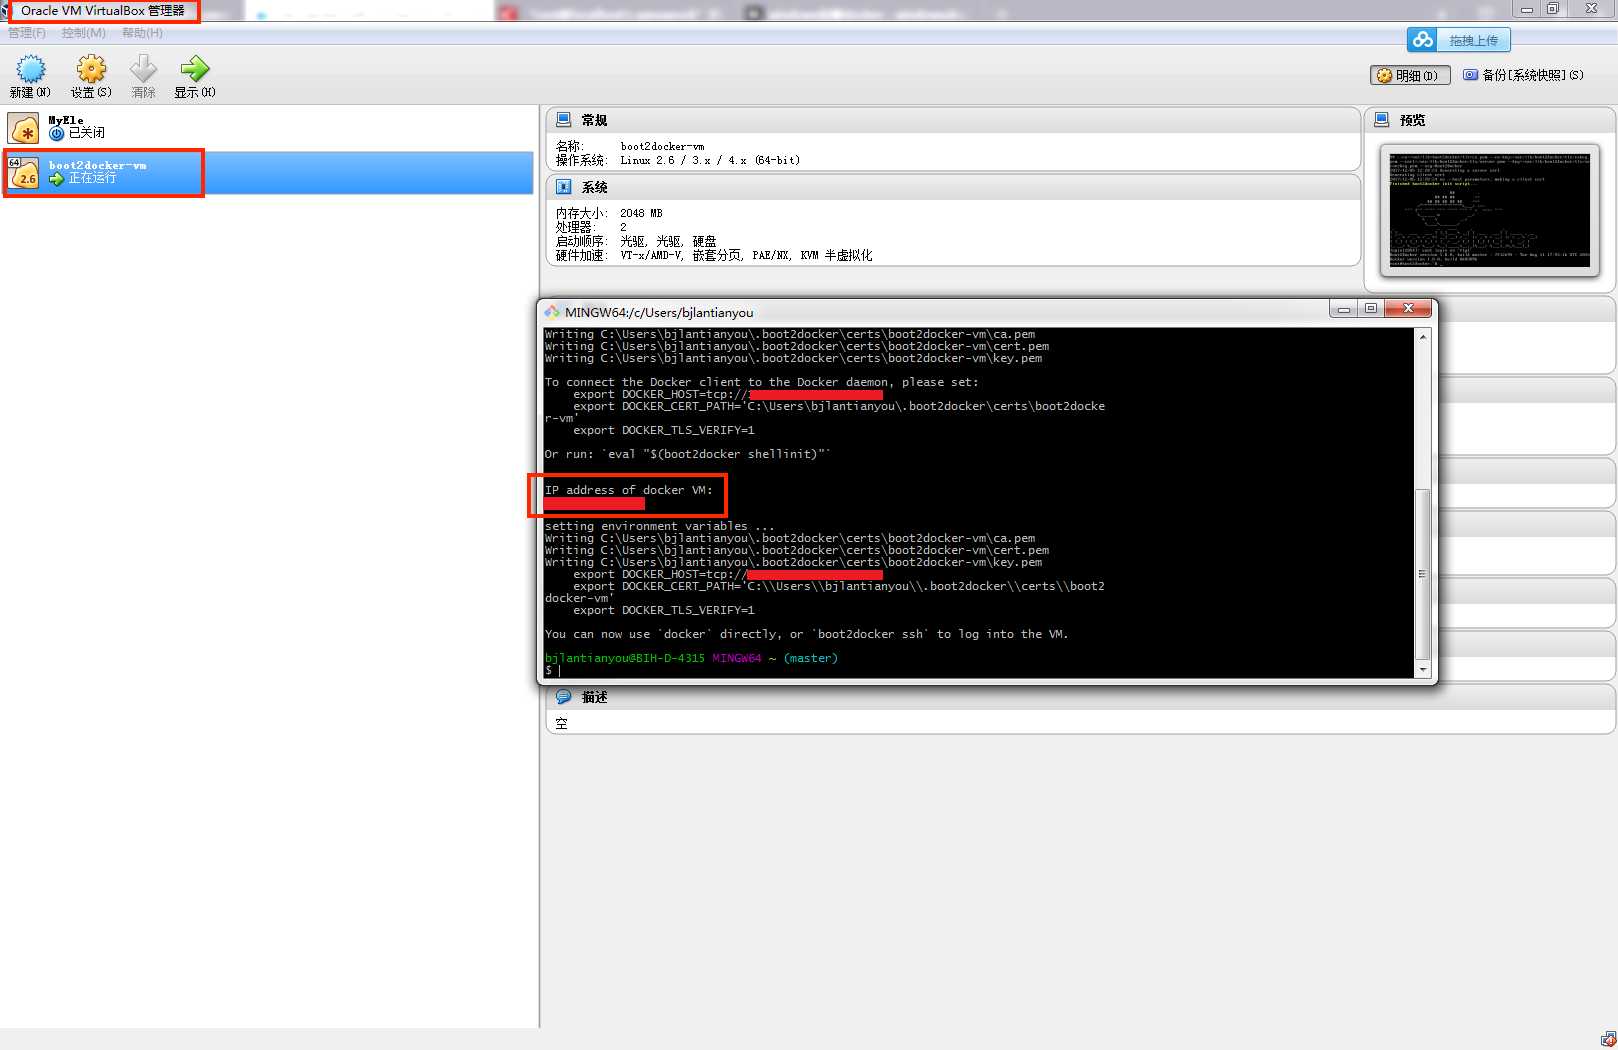Minimize the MINGW64 terminal window
Image resolution: width=1618 pixels, height=1050 pixels.
(1344, 309)
